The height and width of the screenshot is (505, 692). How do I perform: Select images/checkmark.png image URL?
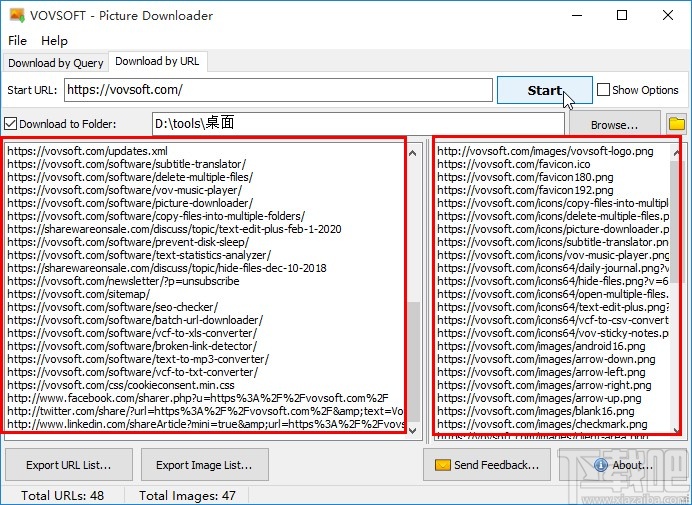(x=542, y=424)
